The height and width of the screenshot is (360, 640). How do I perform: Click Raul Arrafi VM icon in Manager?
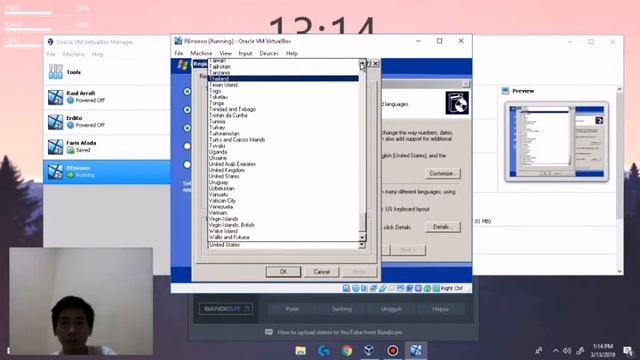pyautogui.click(x=56, y=97)
